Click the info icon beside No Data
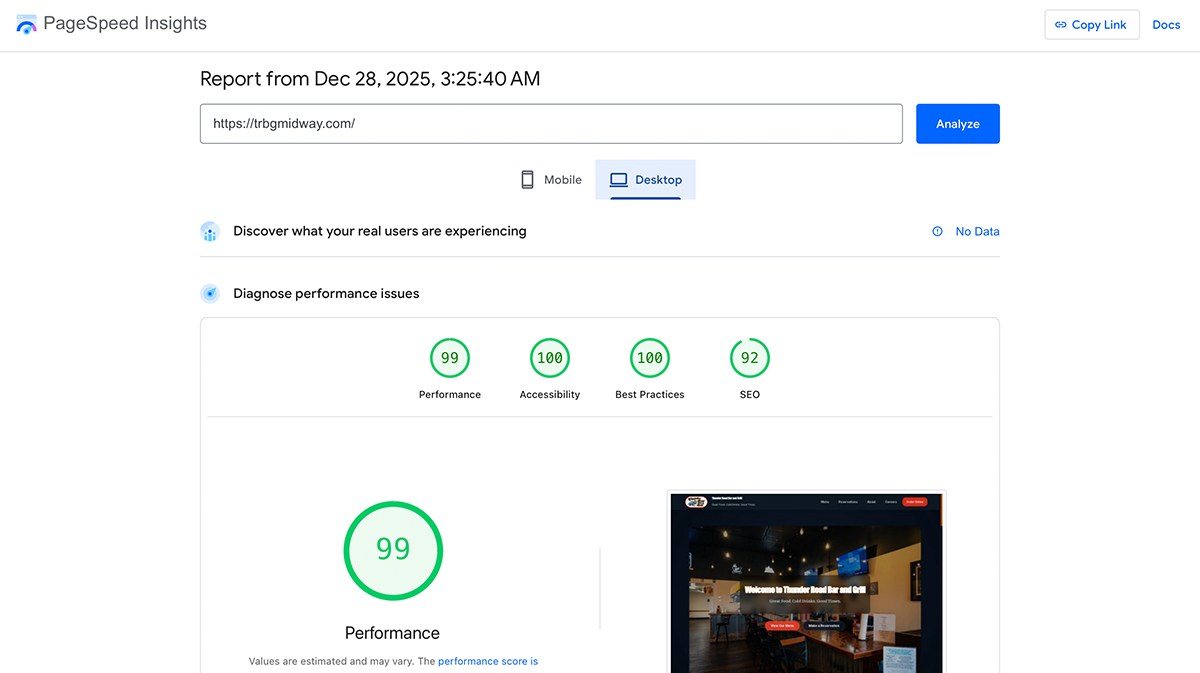This screenshot has width=1200, height=673. [x=936, y=231]
